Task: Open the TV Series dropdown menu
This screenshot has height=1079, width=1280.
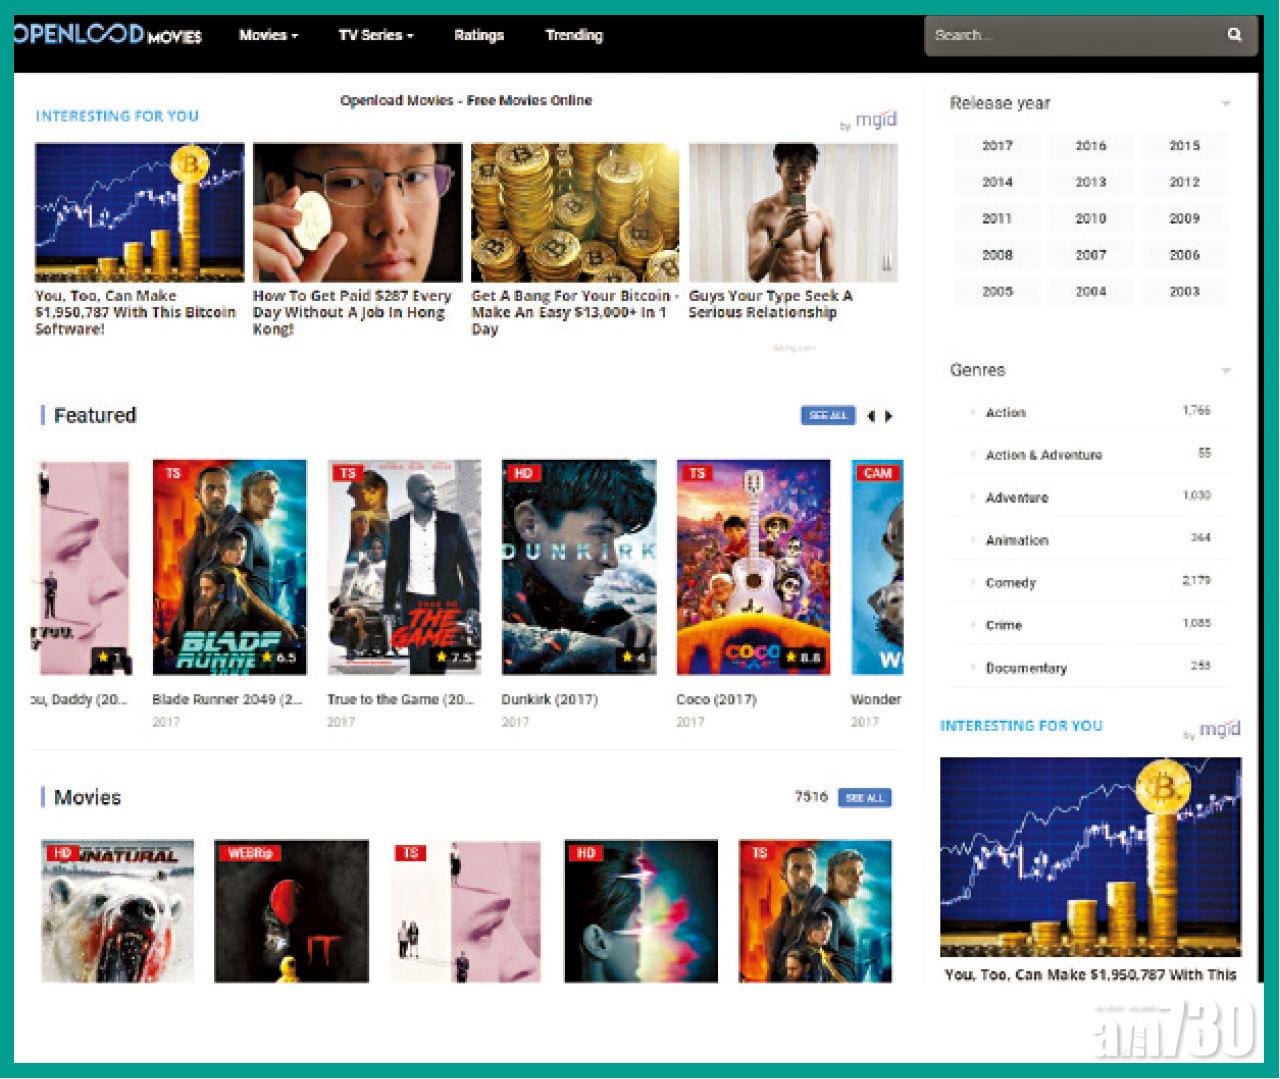Action: click(375, 35)
